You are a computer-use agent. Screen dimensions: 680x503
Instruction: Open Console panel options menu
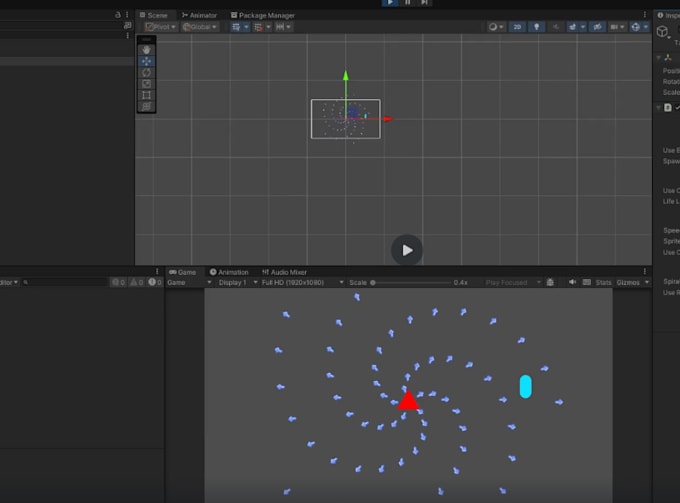[x=157, y=272]
